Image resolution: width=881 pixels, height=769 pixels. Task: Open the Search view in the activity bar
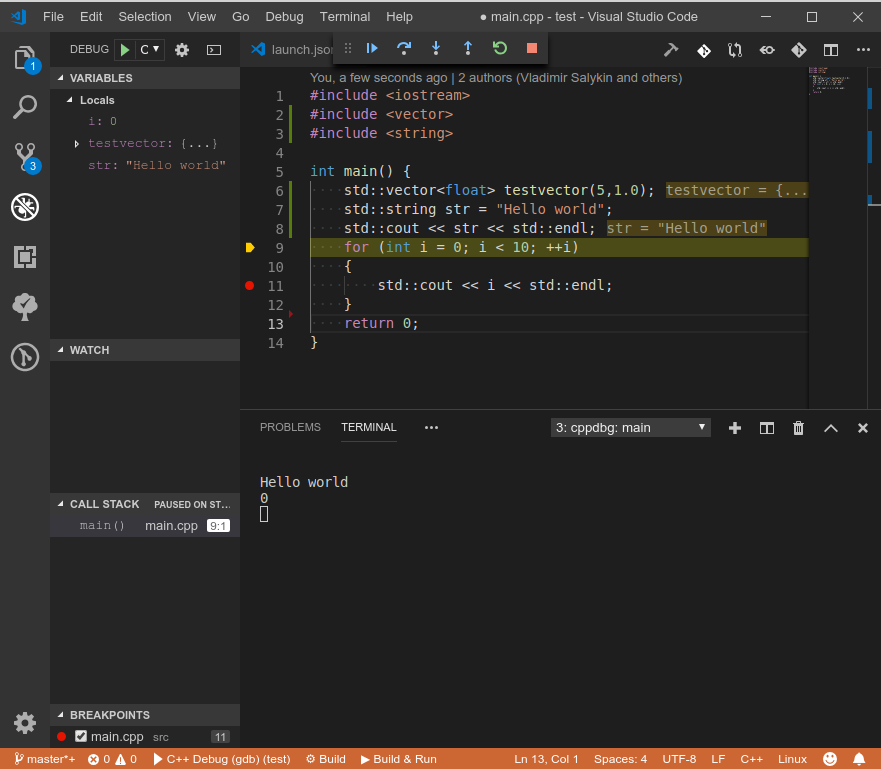(x=24, y=107)
